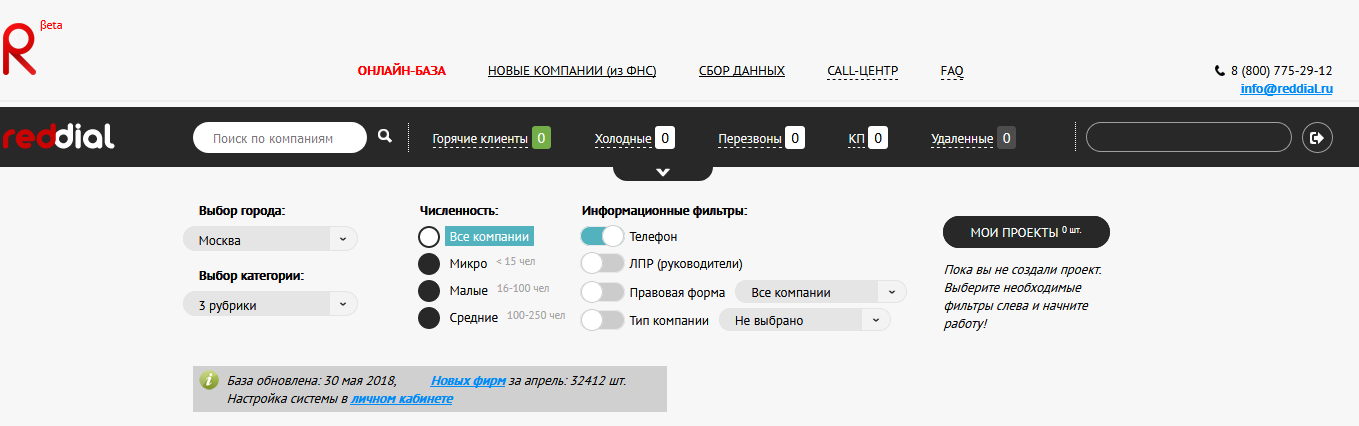This screenshot has height=426, width=1359.
Task: Click the company search input field
Action: [x=280, y=138]
